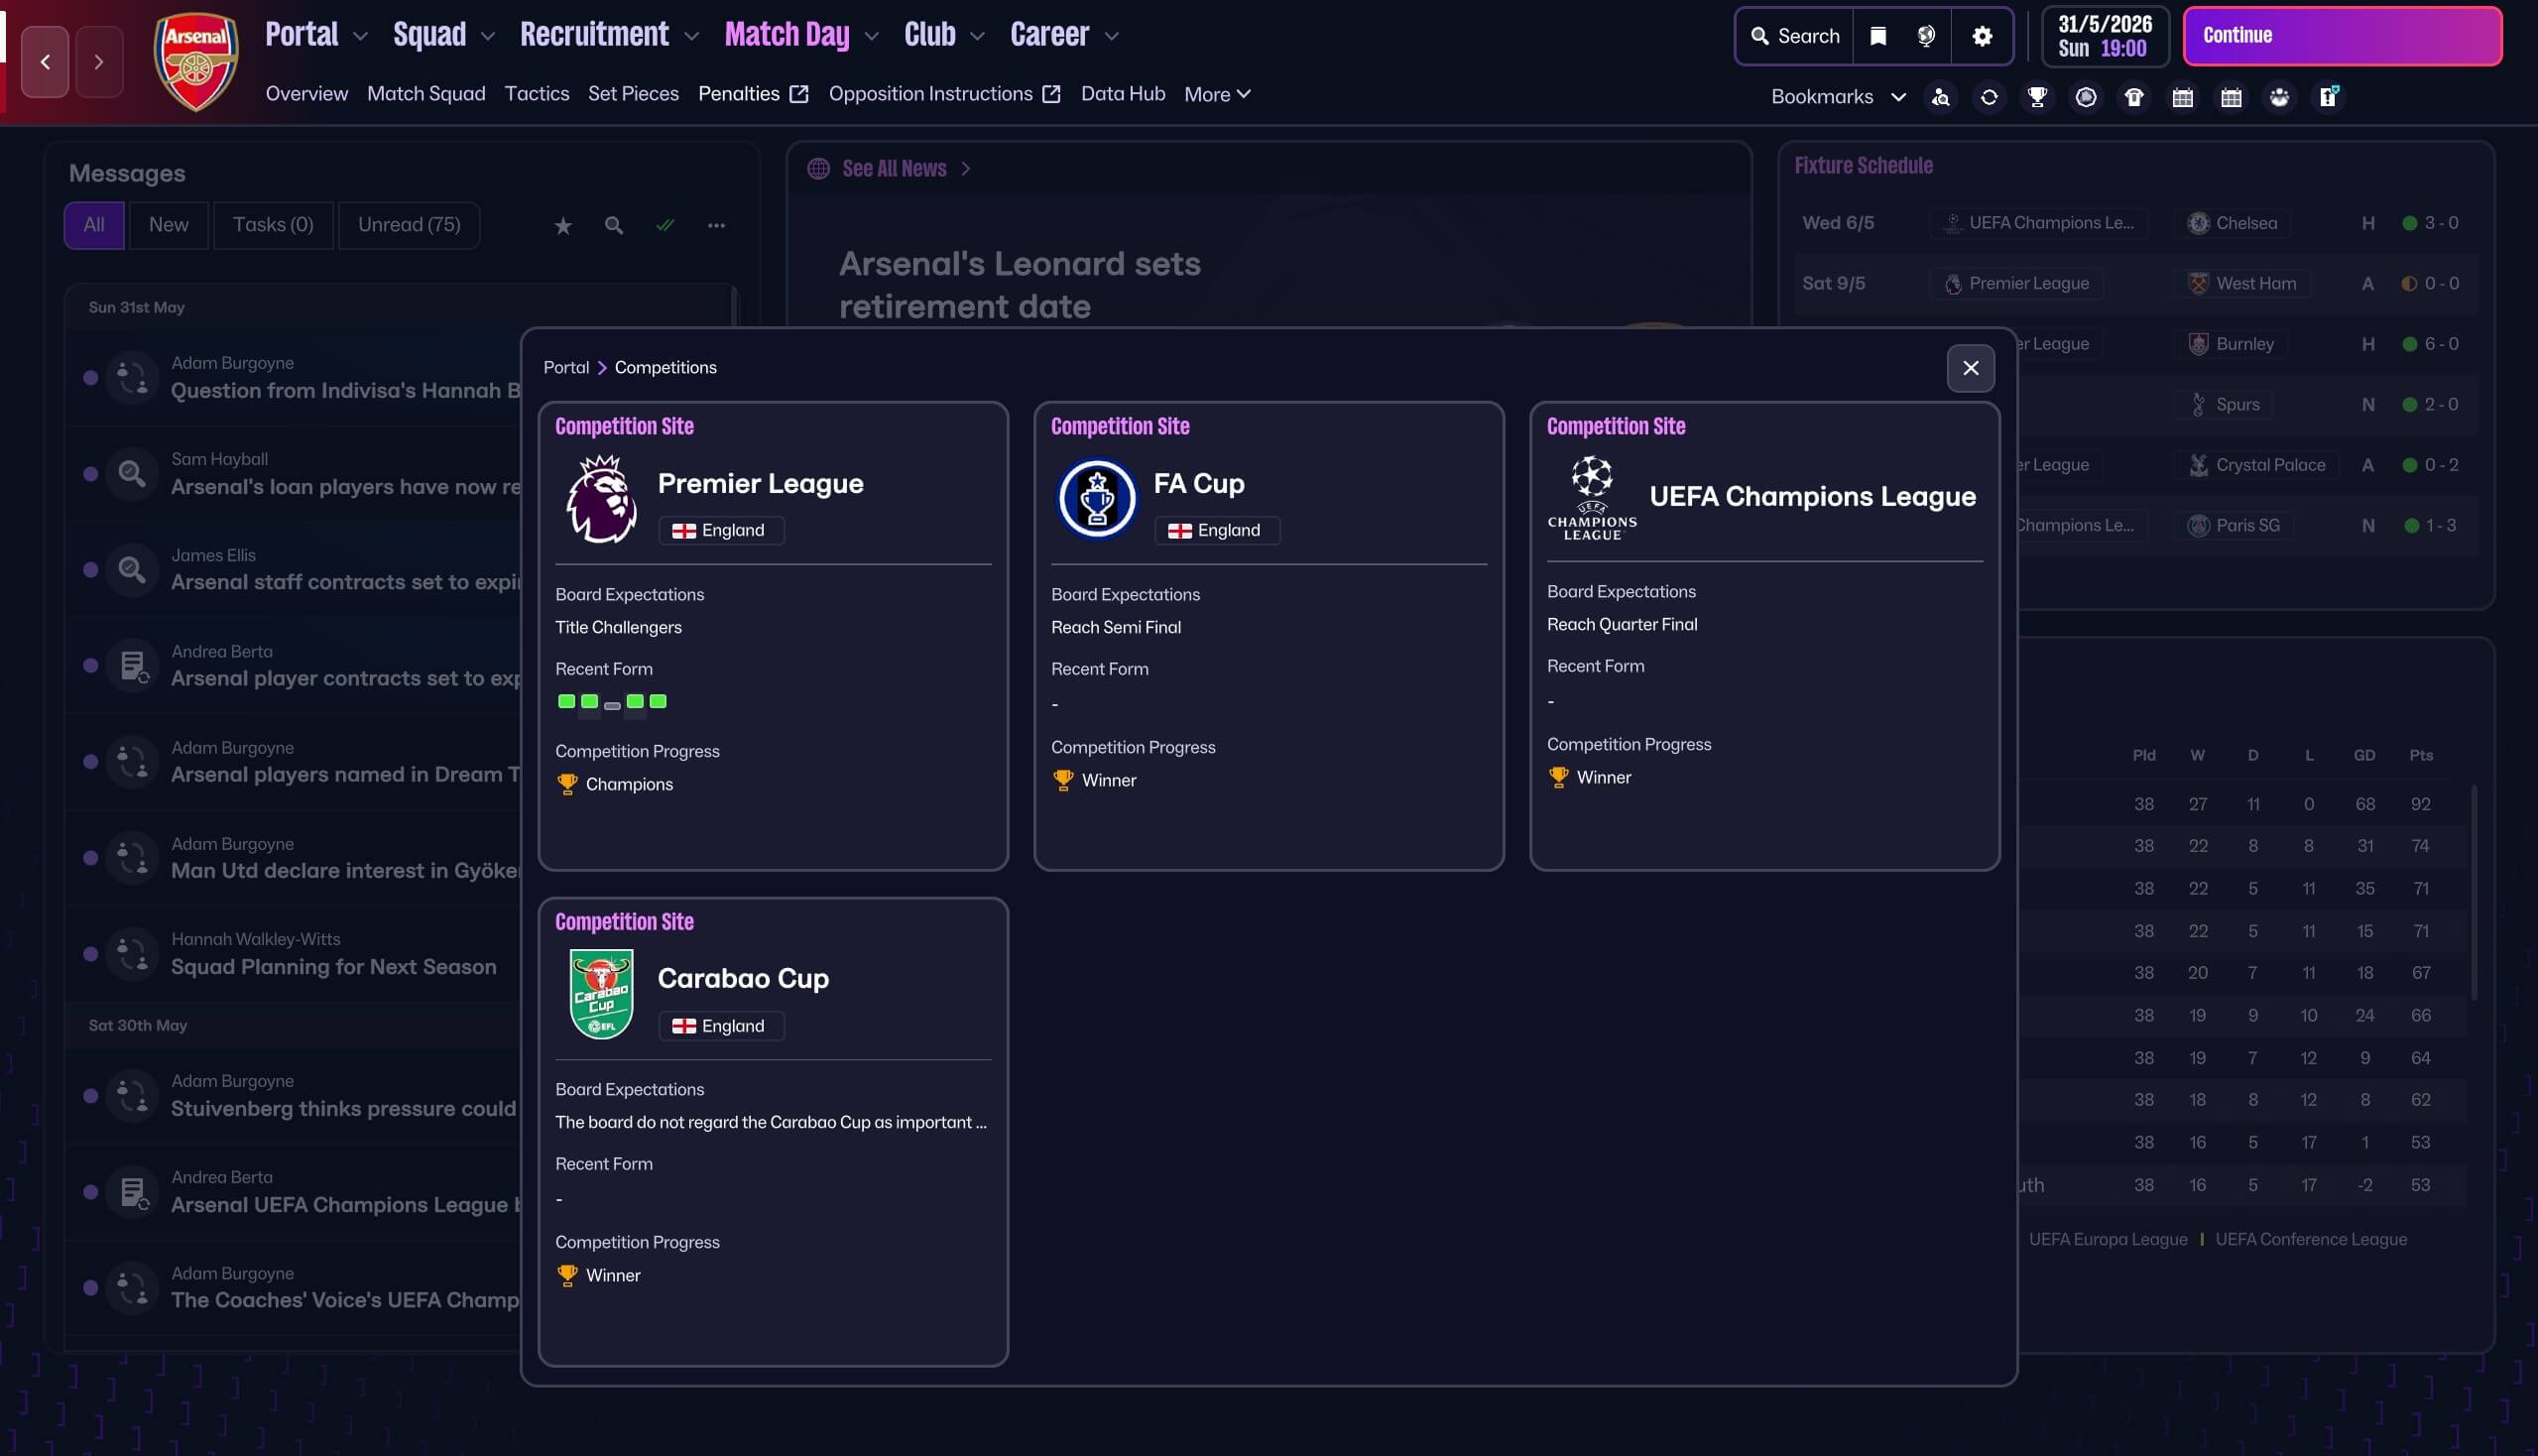2538x1456 pixels.
Task: Open the trophy bookmark icon
Action: point(2037,97)
